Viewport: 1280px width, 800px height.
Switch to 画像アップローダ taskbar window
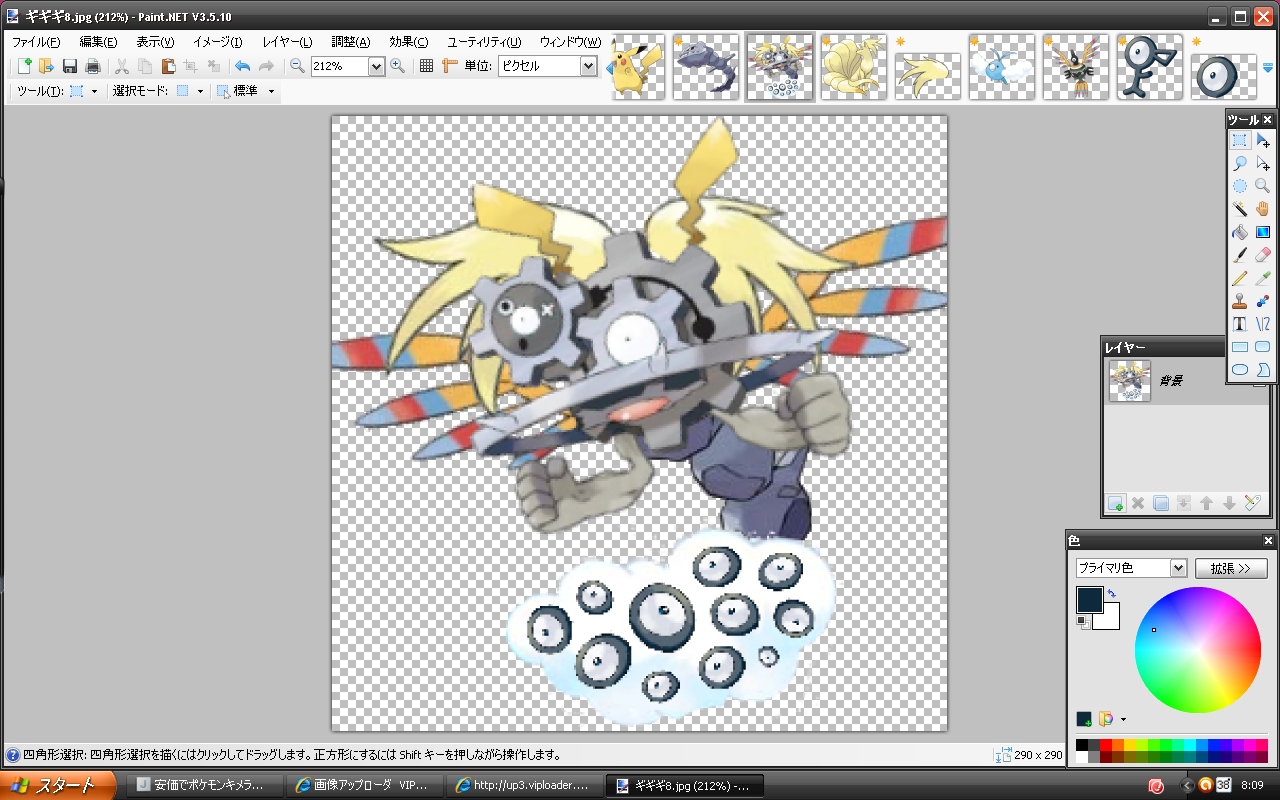point(363,785)
